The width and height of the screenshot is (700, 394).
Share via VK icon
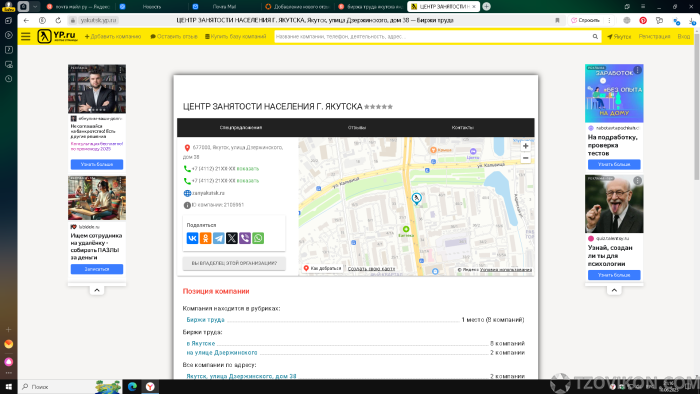pyautogui.click(x=192, y=238)
